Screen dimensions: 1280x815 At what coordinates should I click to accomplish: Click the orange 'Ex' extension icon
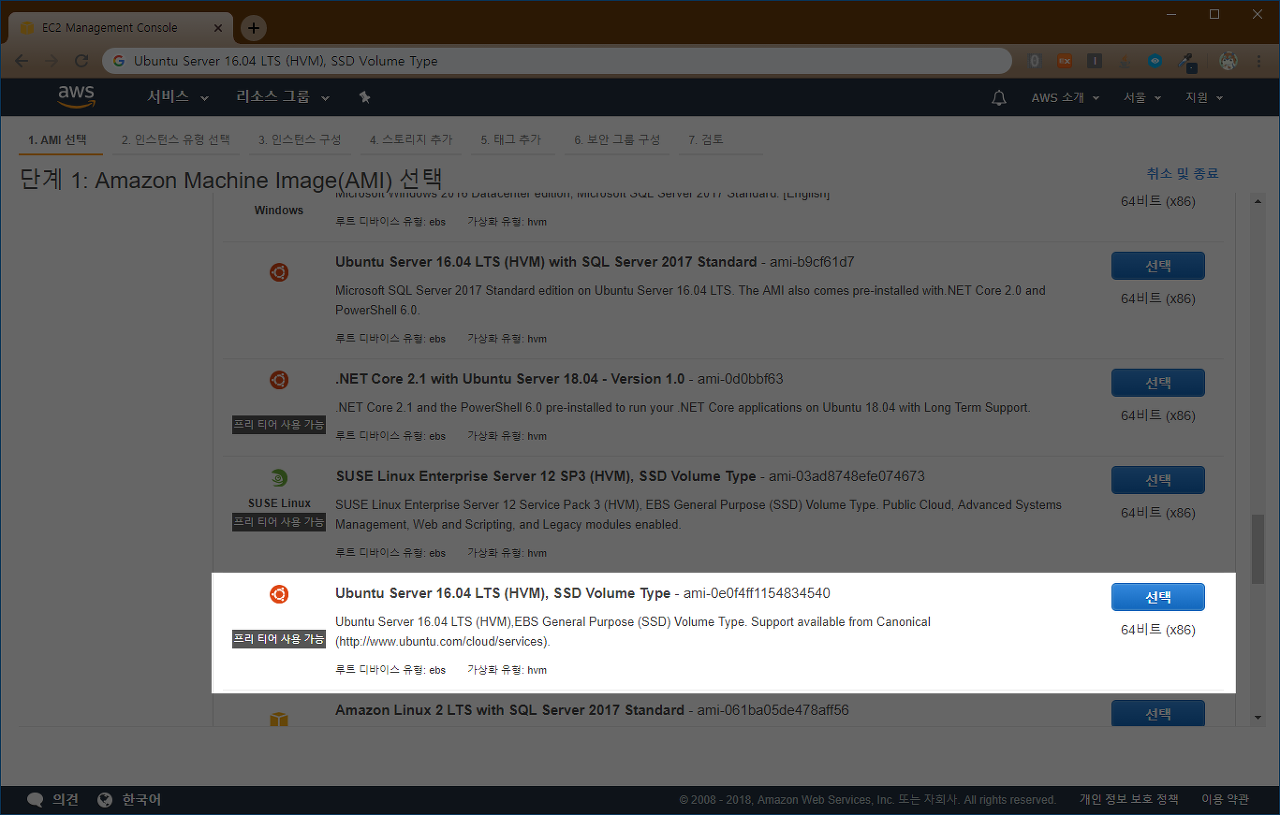1064,61
